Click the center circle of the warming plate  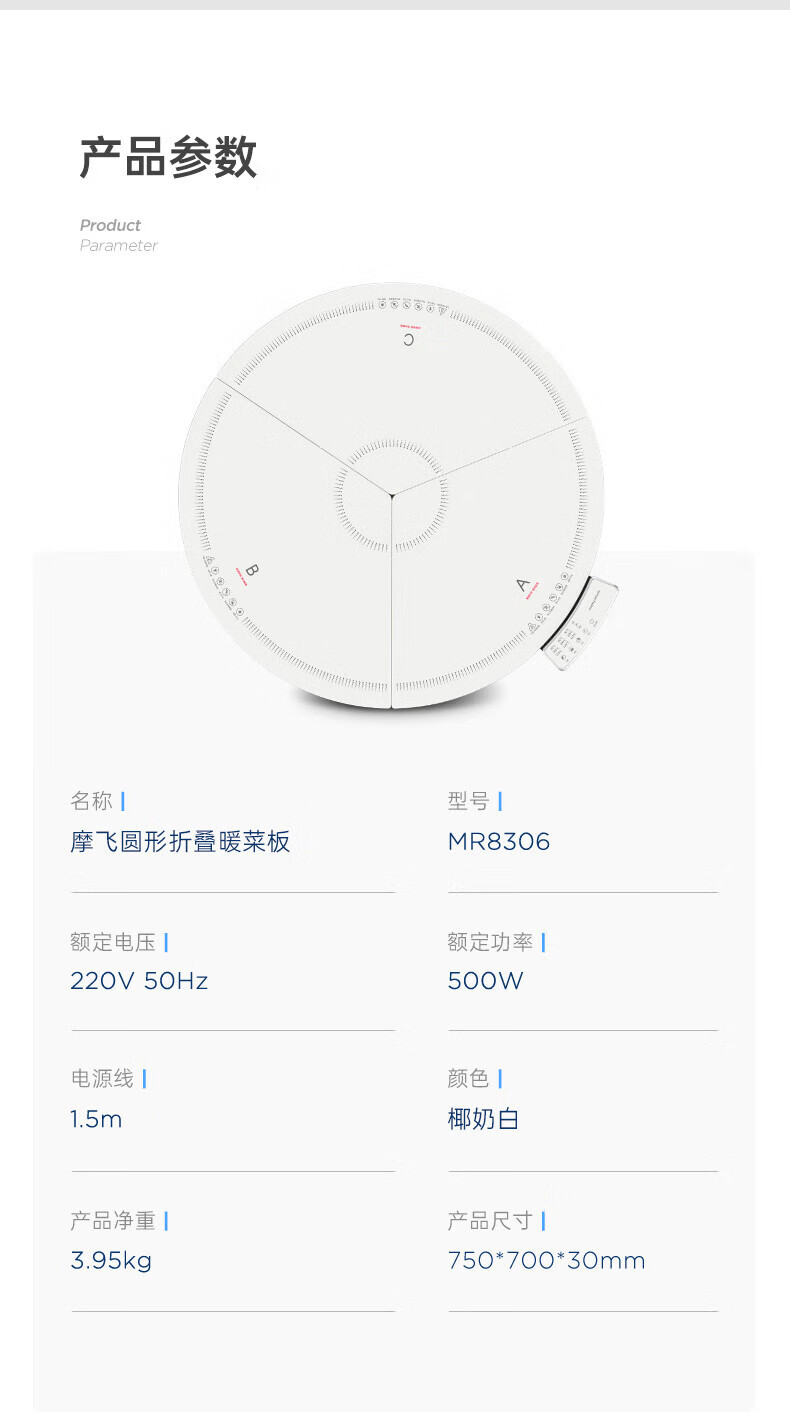coord(391,494)
